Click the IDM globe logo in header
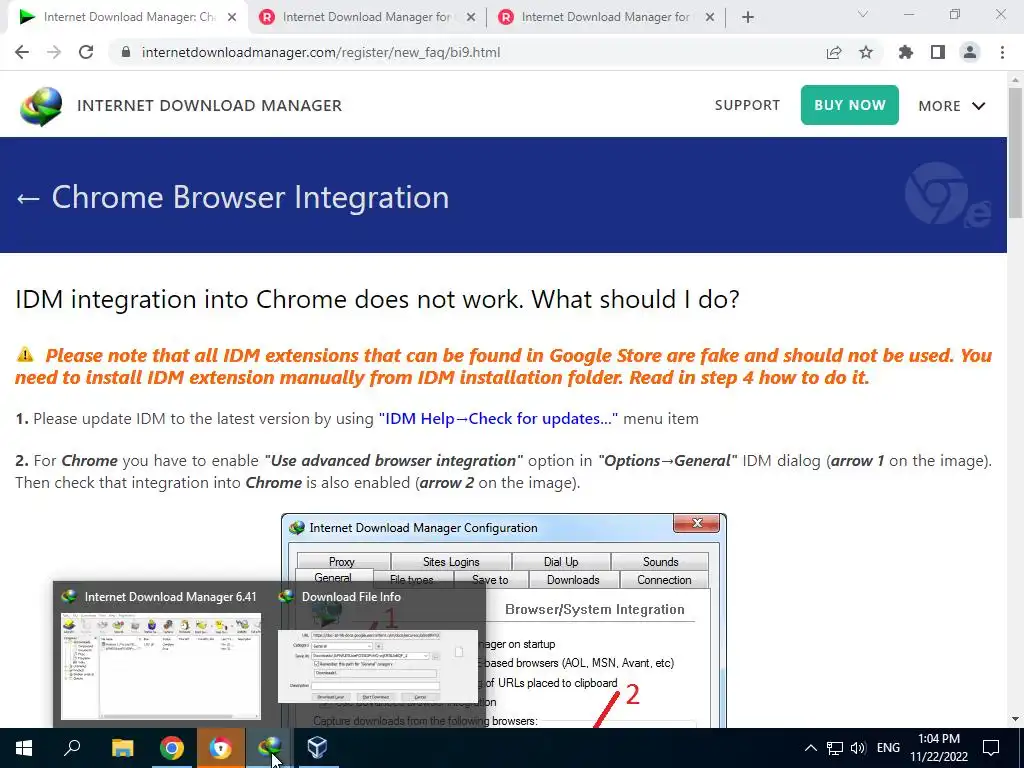Screen dimensions: 1024x768 [41, 106]
